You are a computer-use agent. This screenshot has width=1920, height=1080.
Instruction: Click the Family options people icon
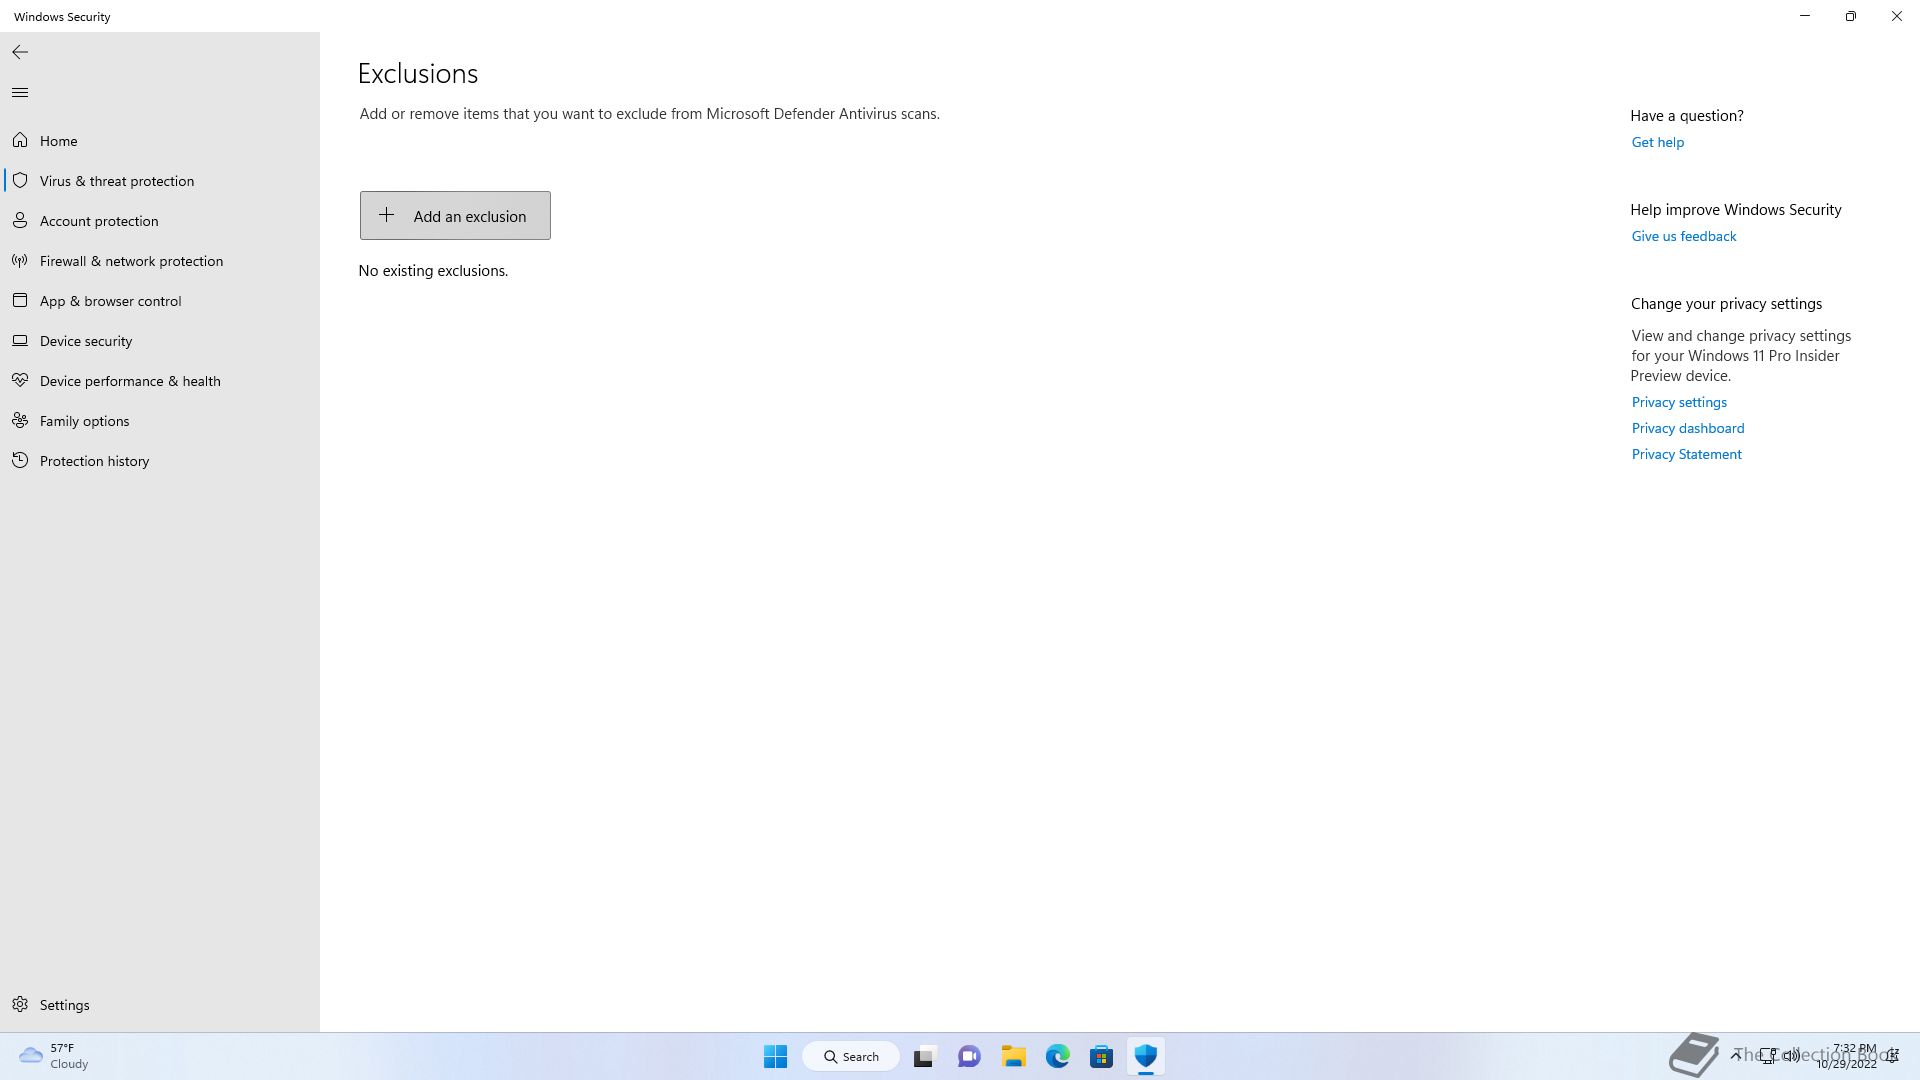pos(20,420)
